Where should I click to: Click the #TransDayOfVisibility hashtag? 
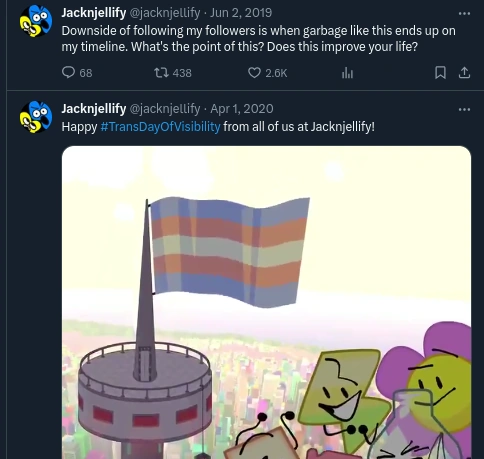160,127
